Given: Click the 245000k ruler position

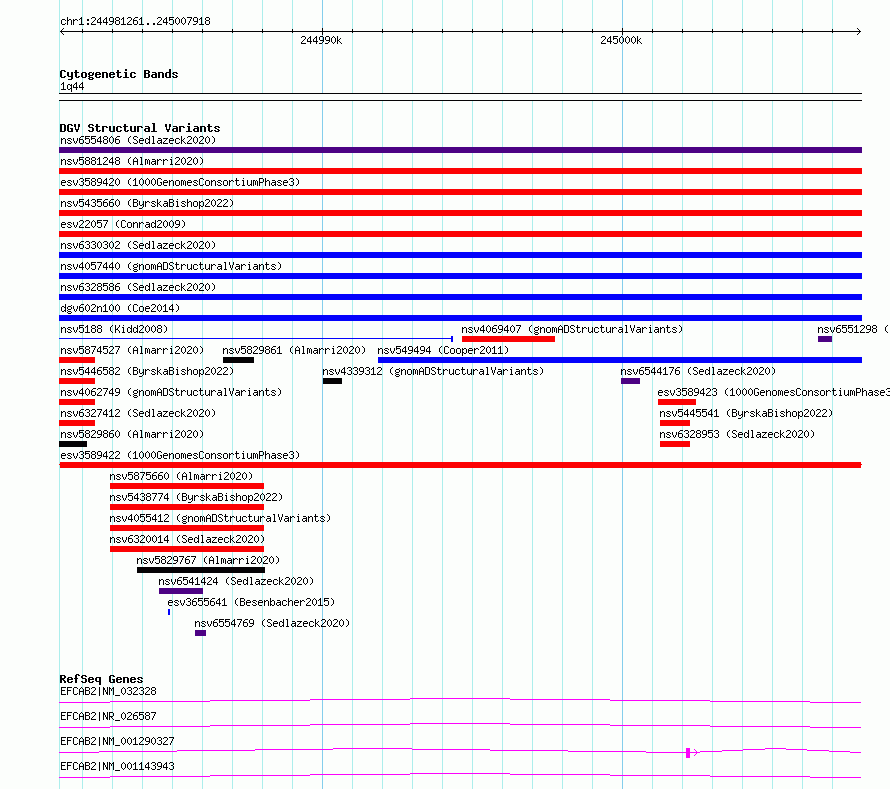Looking at the screenshot, I should (622, 40).
